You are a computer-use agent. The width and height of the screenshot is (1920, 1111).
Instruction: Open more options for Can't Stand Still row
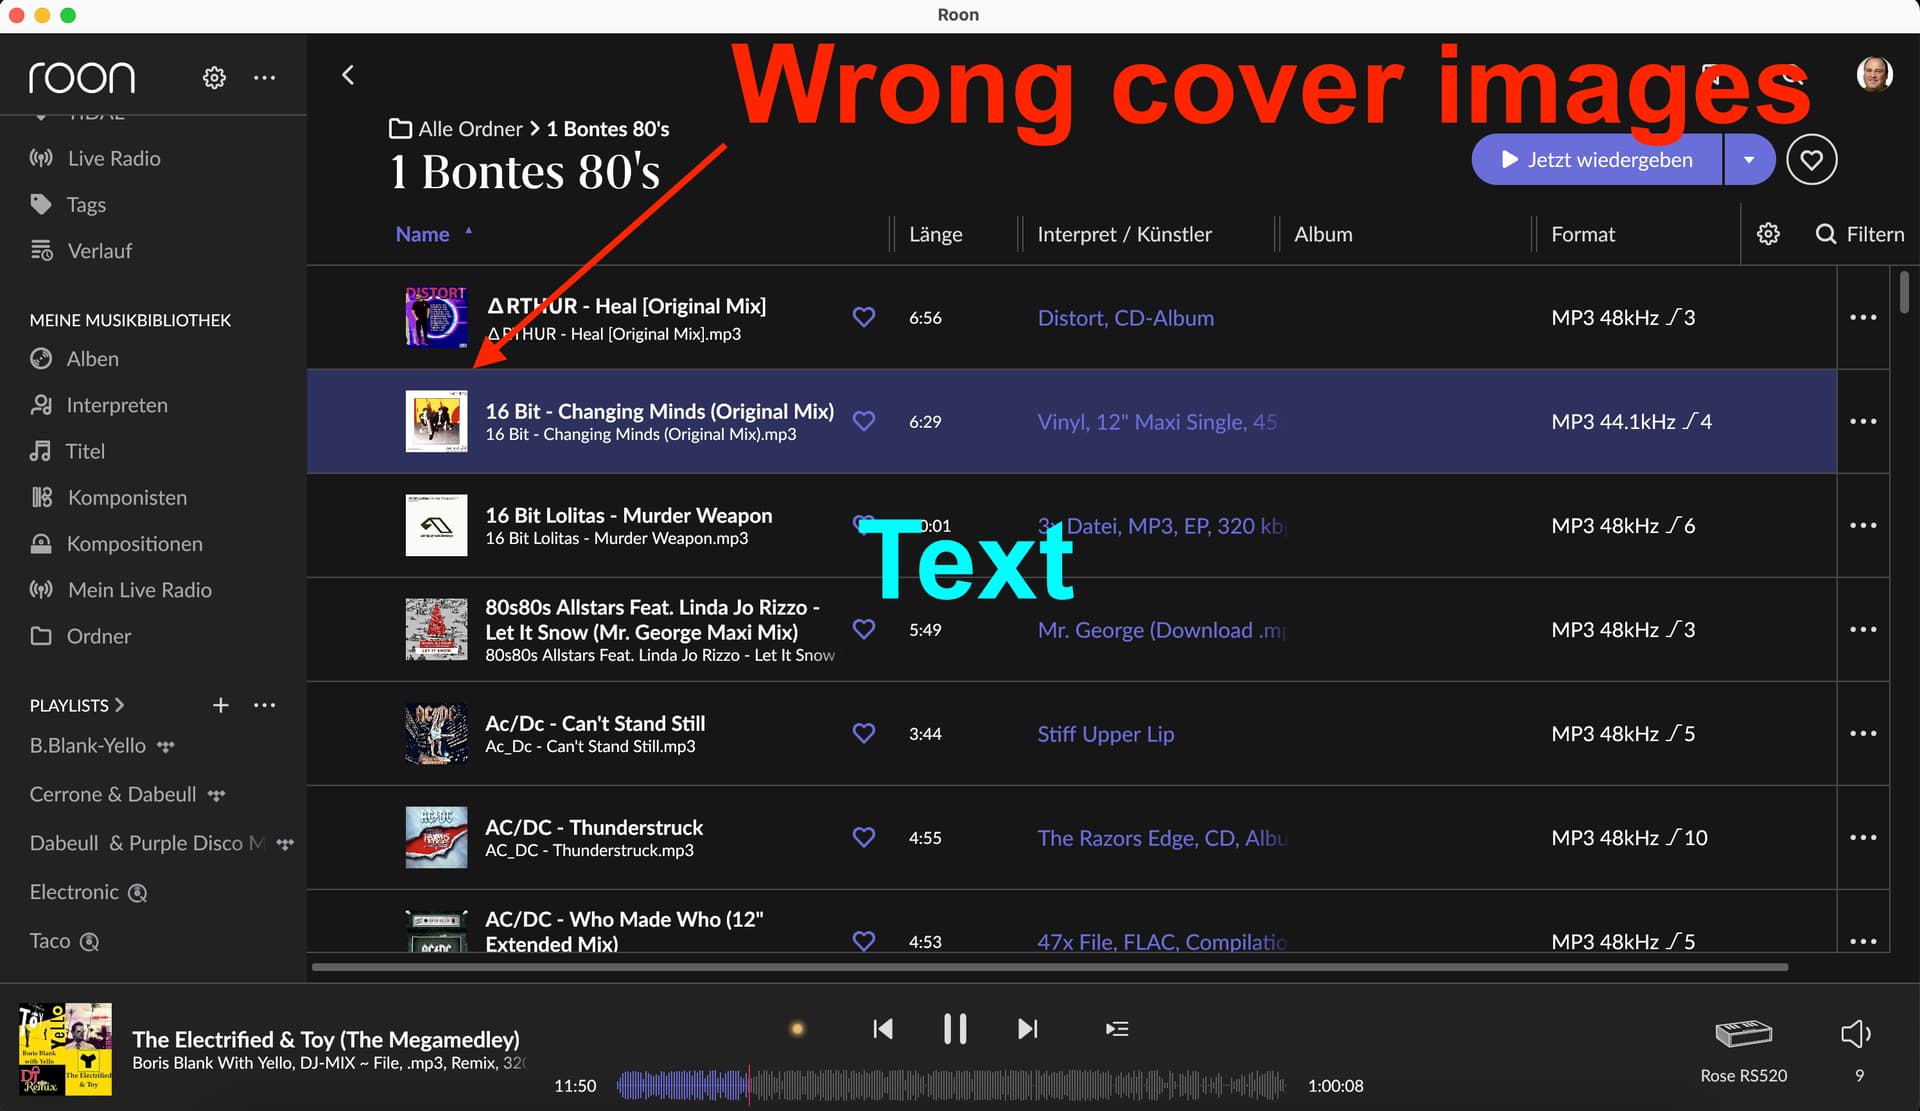[x=1863, y=733]
